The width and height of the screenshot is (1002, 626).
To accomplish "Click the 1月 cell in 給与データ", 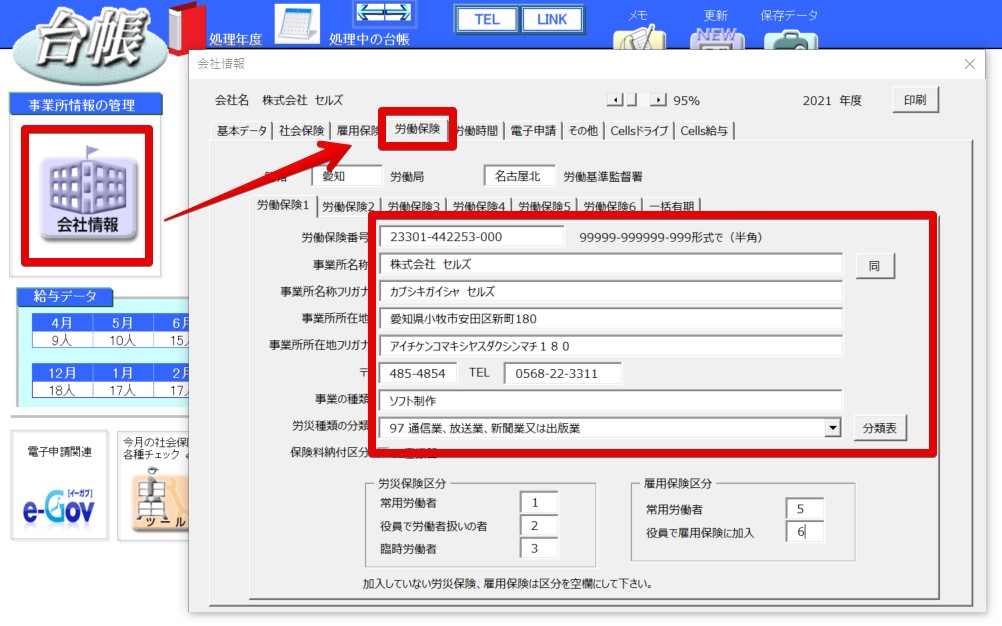I will [x=123, y=373].
